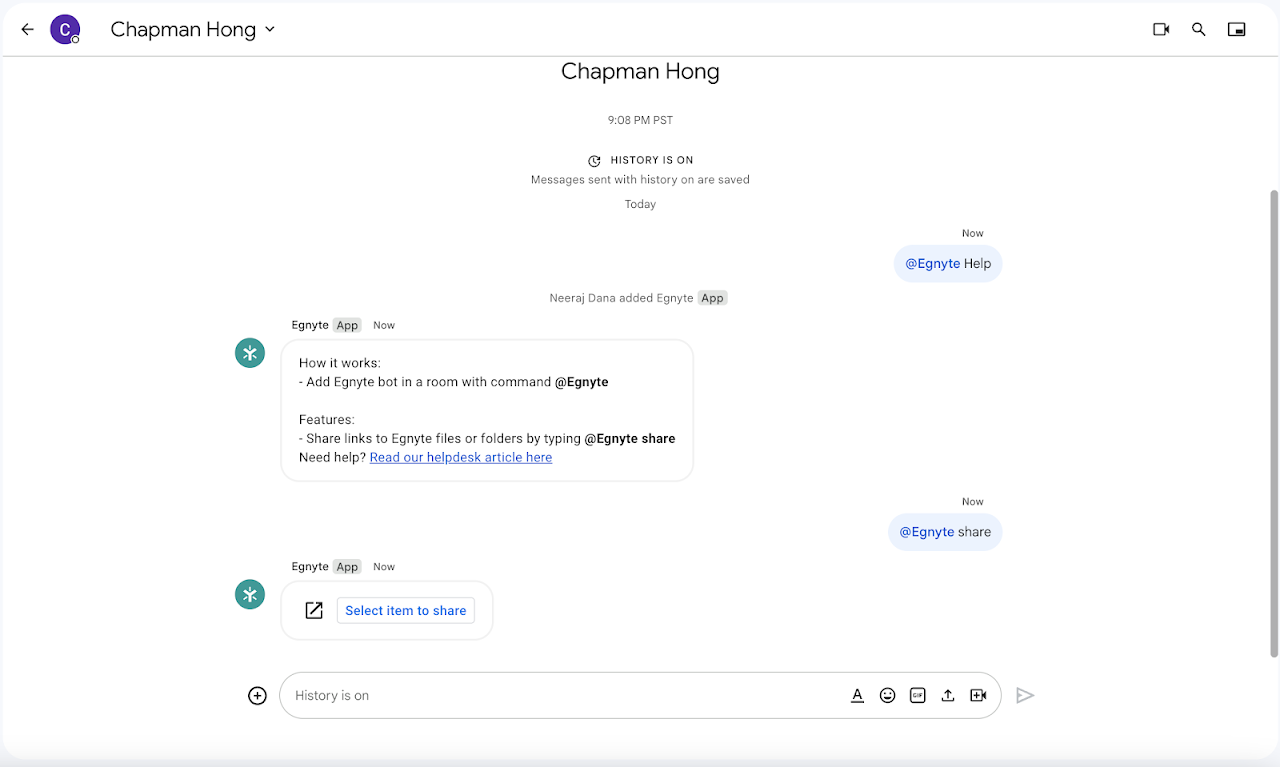1280x767 pixels.
Task: Open chat in pop-up window
Action: point(1237,30)
